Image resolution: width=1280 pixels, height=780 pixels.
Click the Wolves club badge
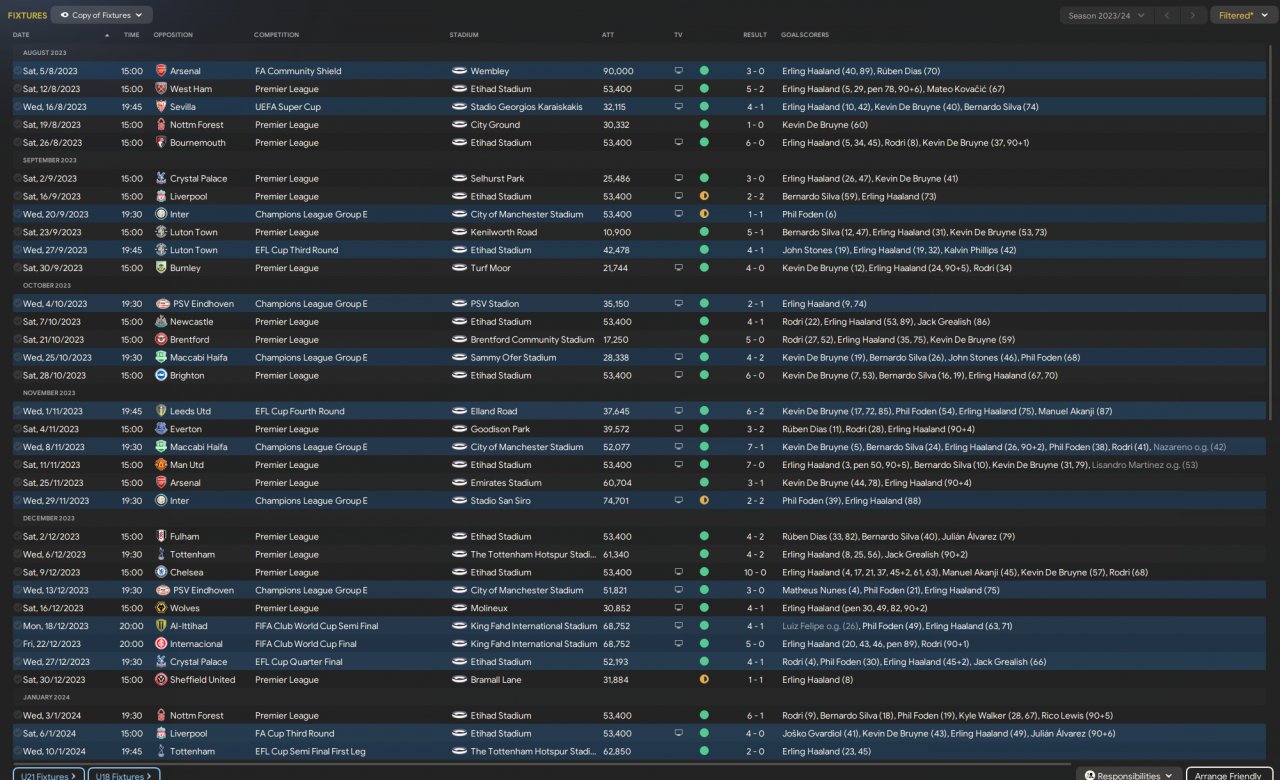tap(161, 608)
